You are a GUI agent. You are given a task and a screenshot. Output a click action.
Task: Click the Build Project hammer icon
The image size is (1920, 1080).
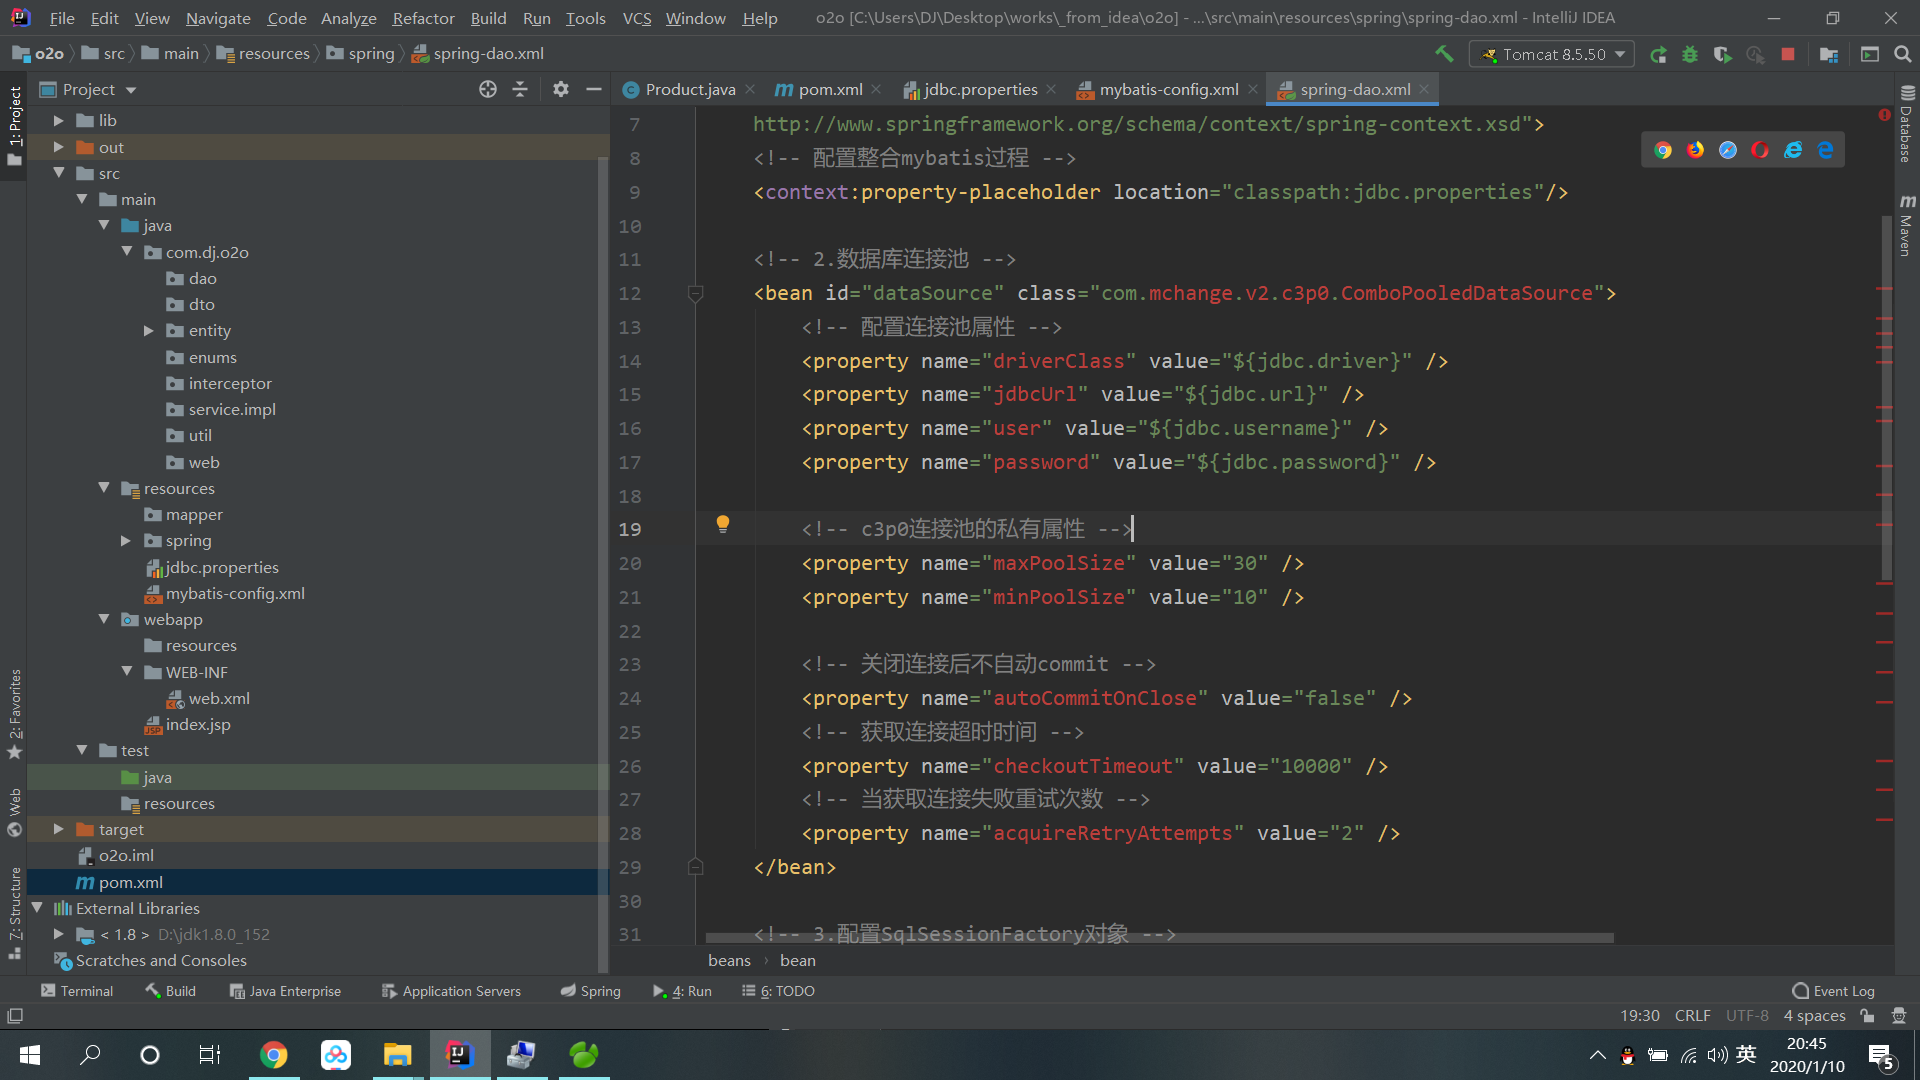pyautogui.click(x=1444, y=54)
